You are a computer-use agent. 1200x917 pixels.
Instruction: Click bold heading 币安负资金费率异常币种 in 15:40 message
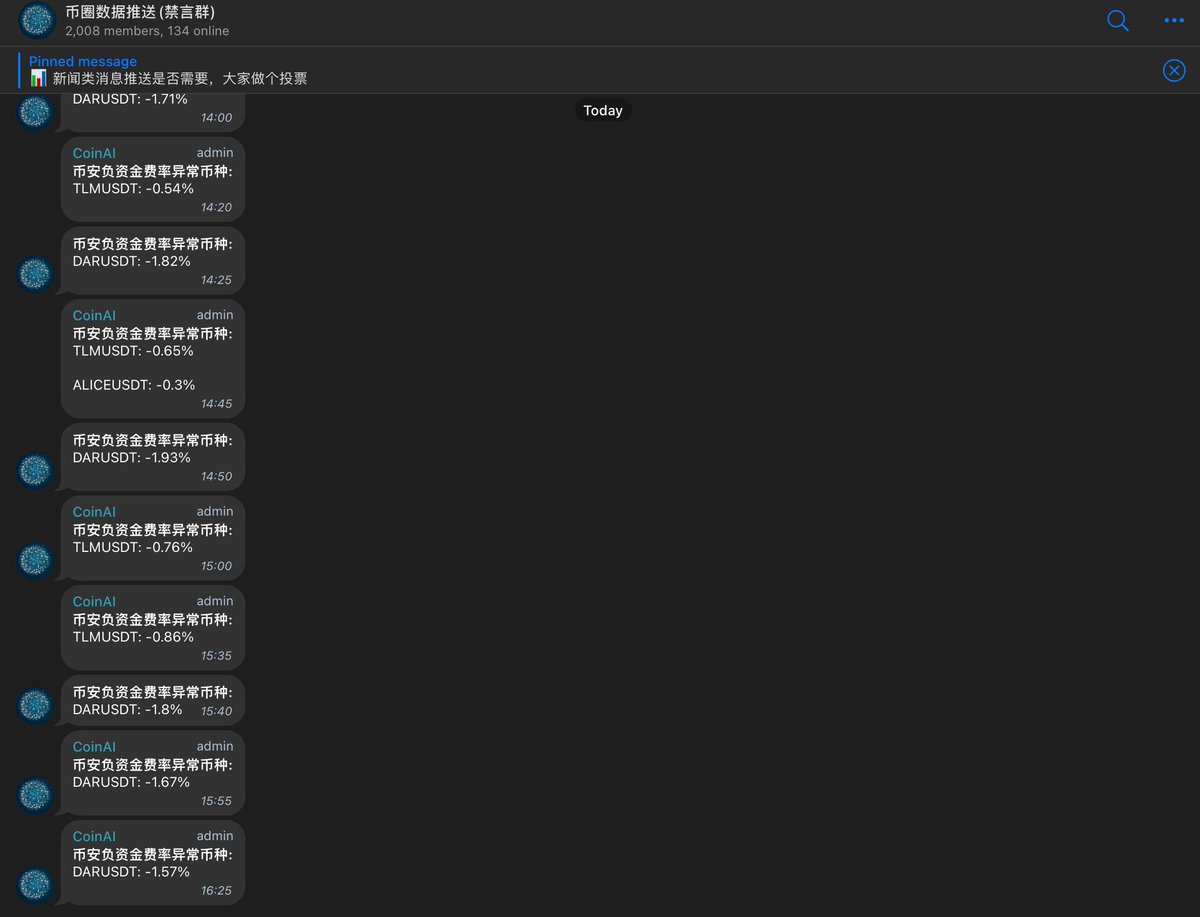[152, 692]
